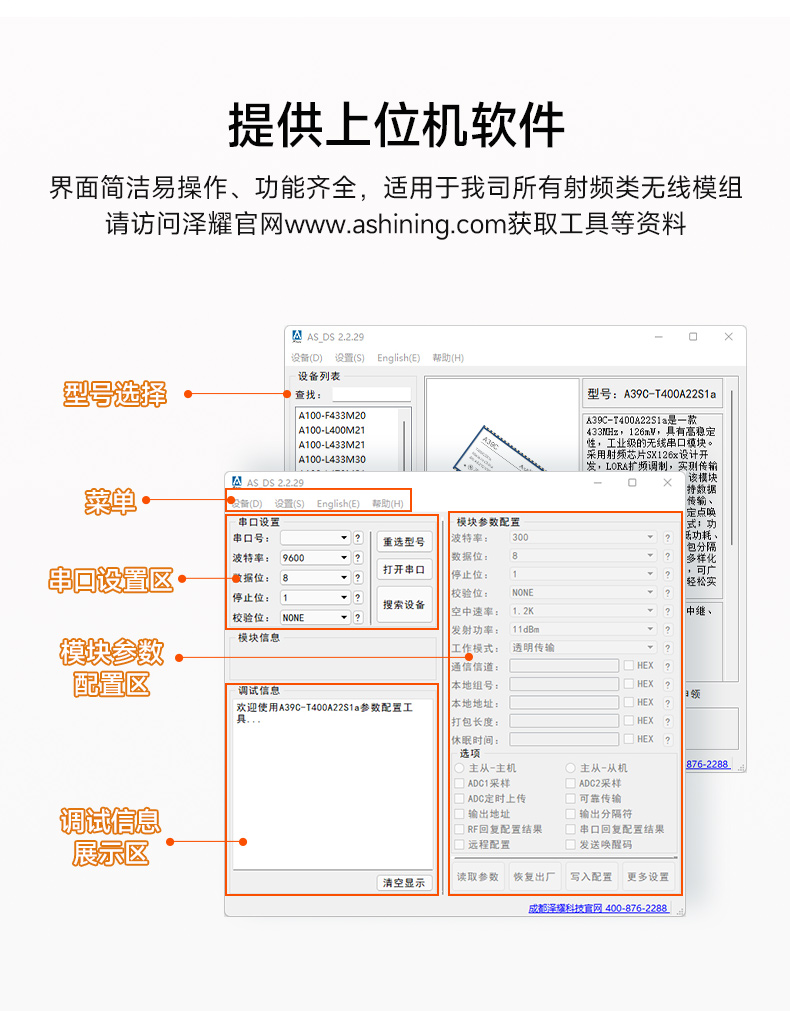Click the AS_DS app icon in front window
The height and width of the screenshot is (1011, 790).
point(237,482)
